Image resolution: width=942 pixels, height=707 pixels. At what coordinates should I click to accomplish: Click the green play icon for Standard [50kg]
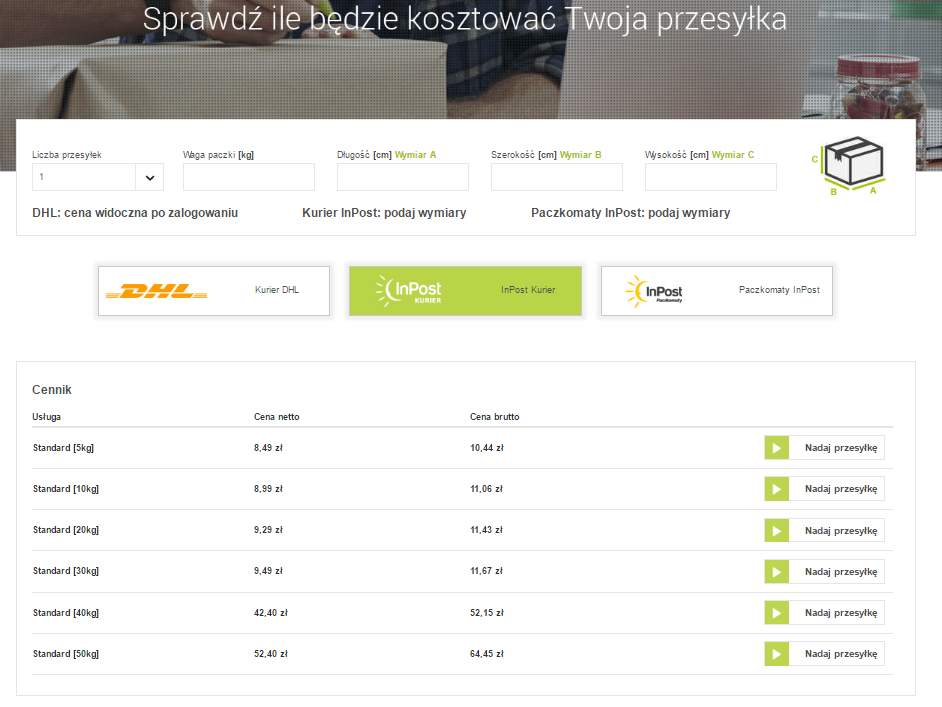click(x=777, y=654)
